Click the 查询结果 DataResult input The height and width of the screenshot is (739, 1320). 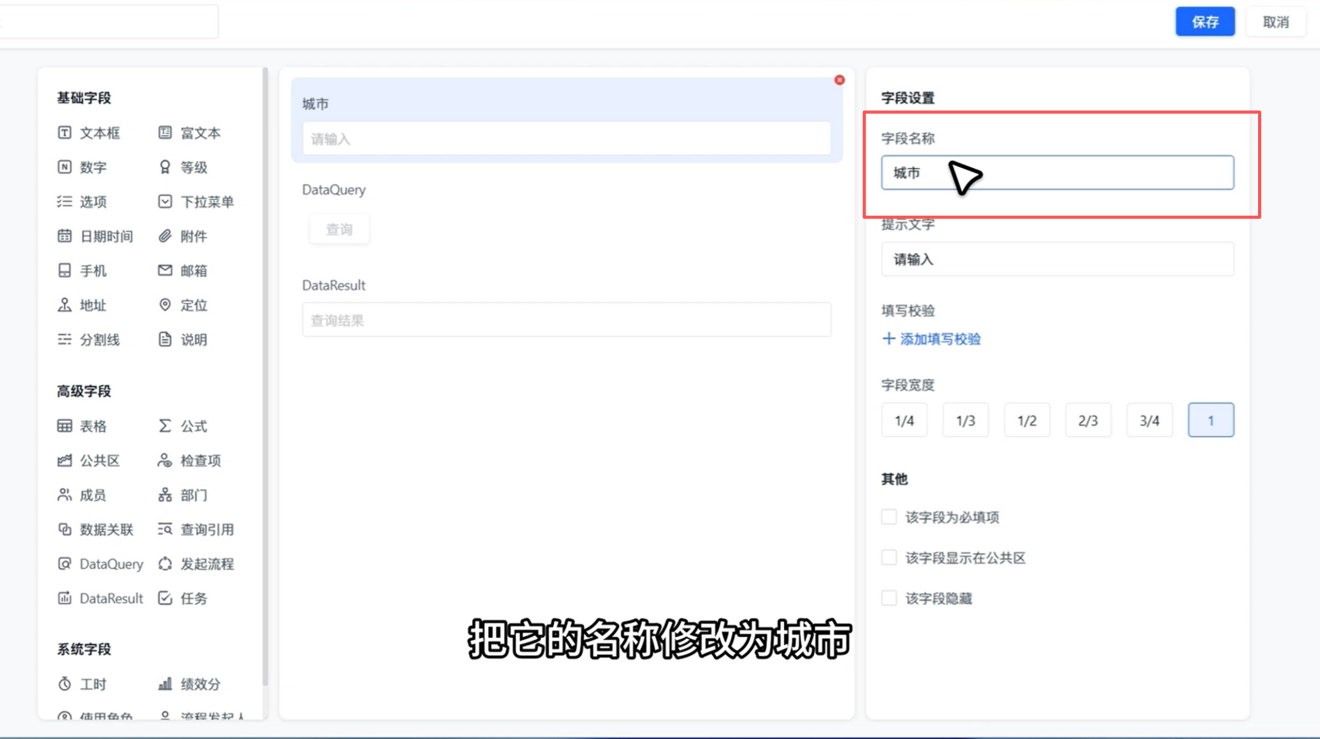click(x=566, y=320)
